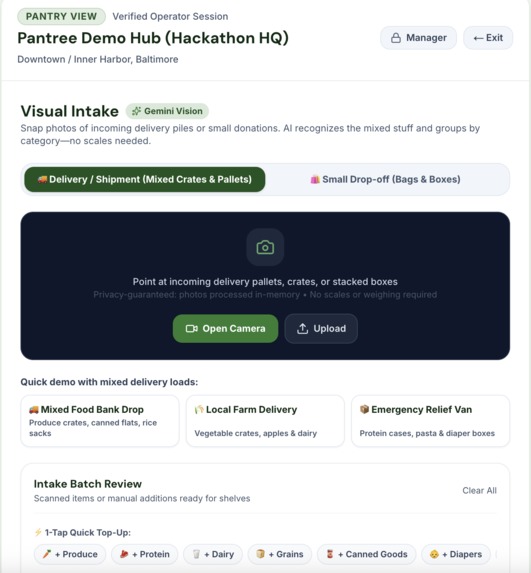Click the box icon on Emergency Relief Van
531x573 pixels.
[364, 409]
